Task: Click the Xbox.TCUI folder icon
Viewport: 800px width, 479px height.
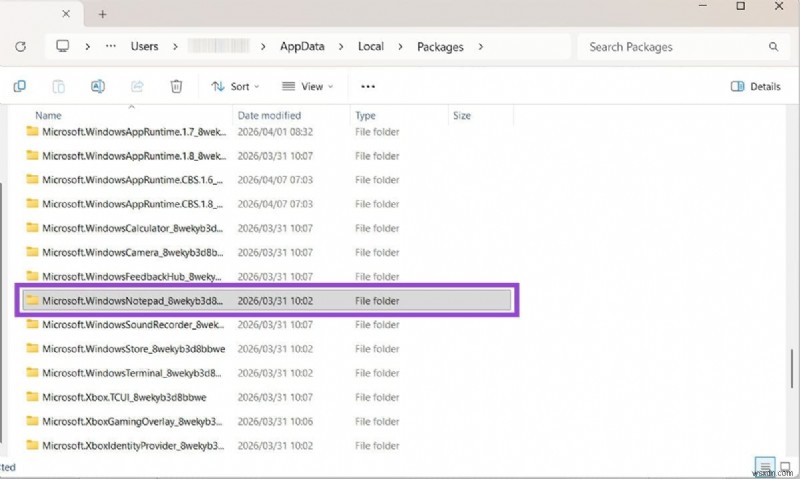Action: 32,396
